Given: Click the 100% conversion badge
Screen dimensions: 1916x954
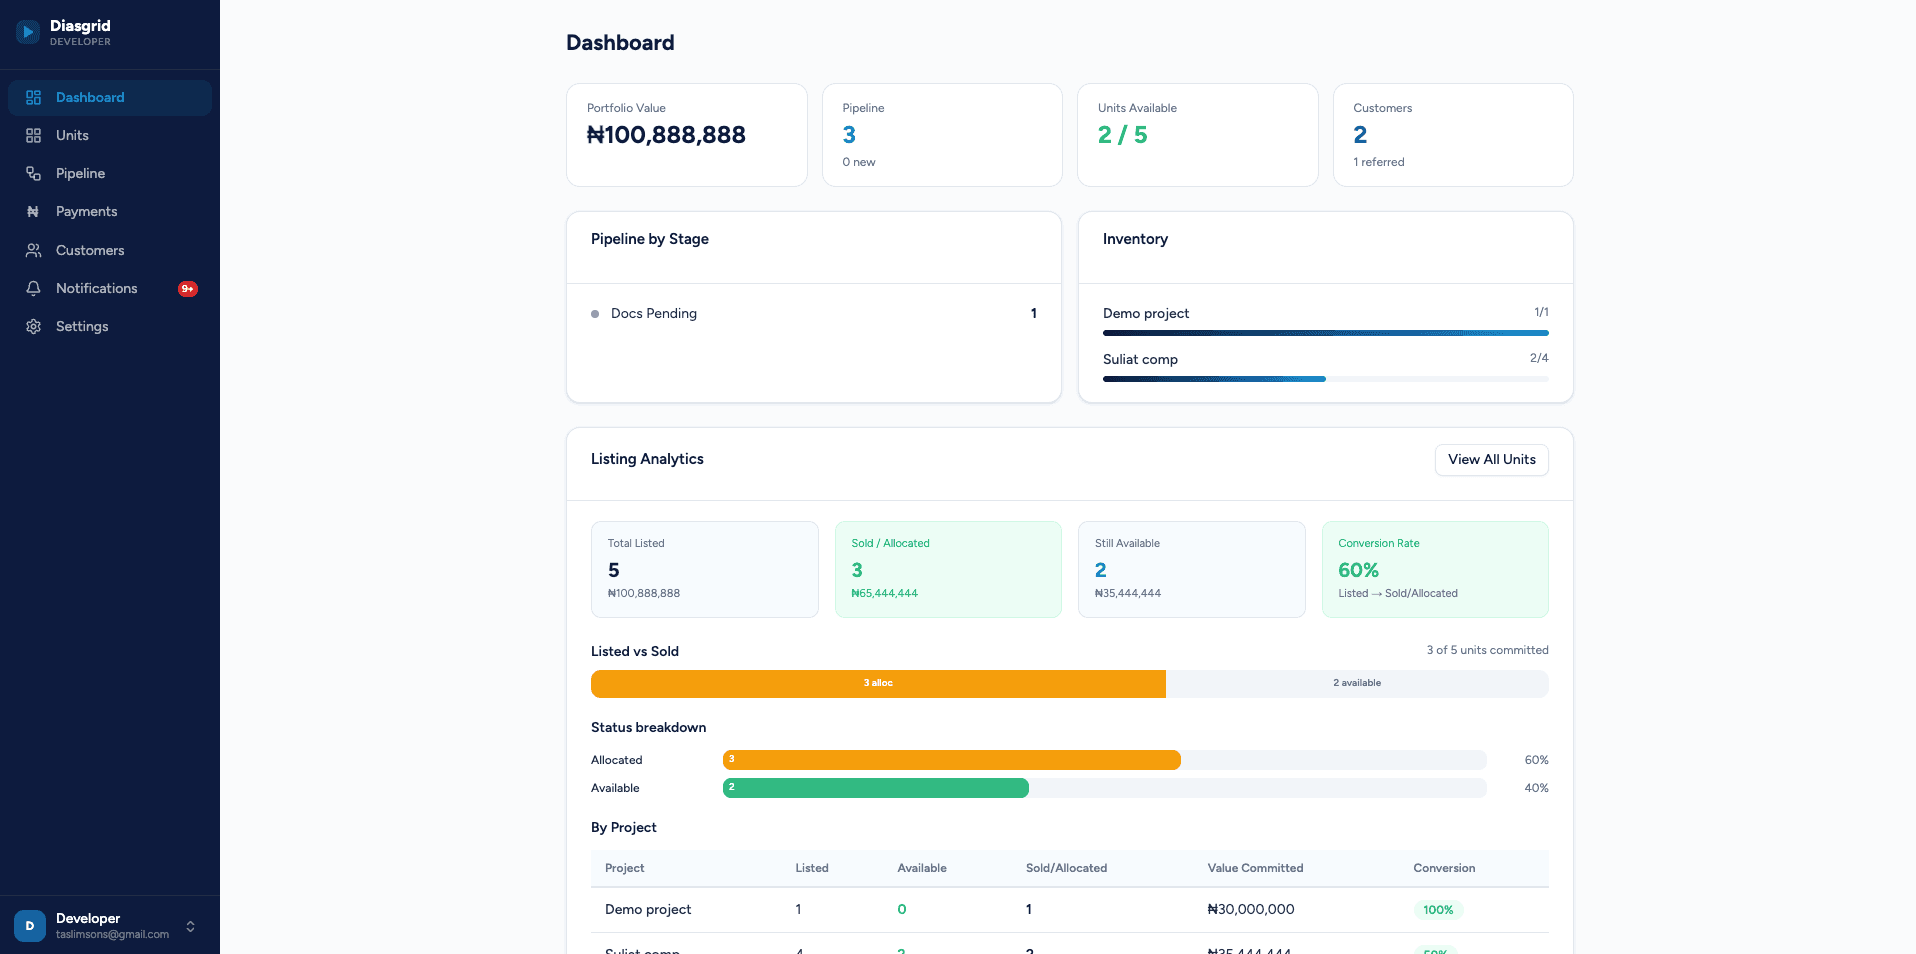Looking at the screenshot, I should tap(1438, 910).
